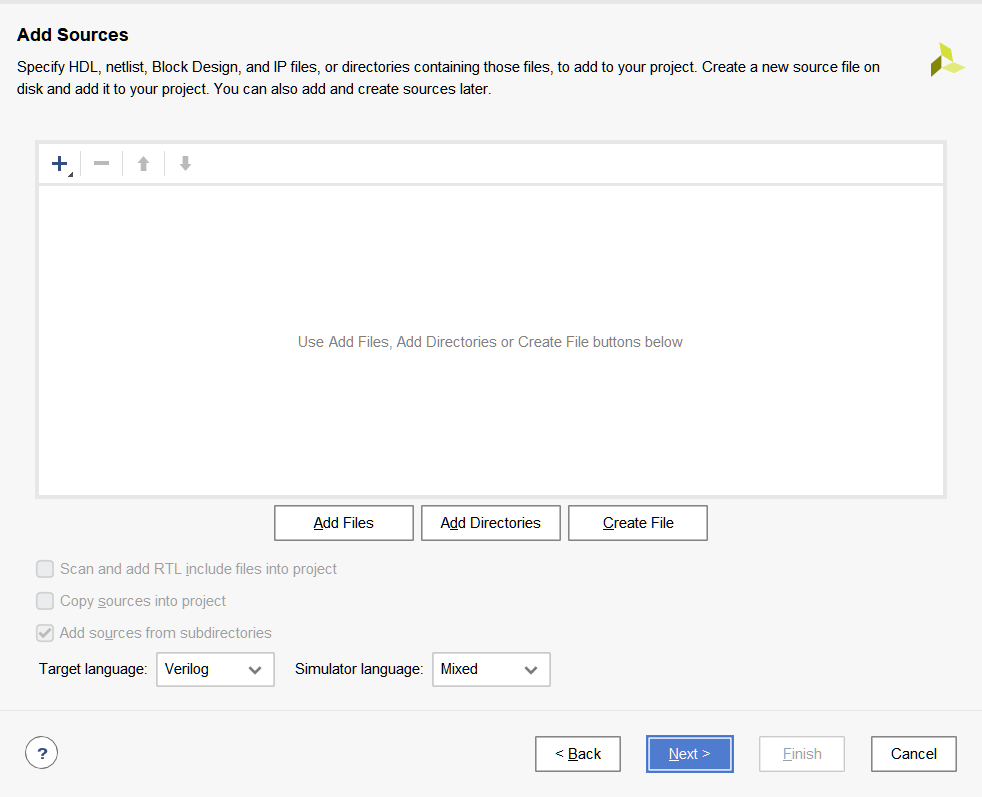
Task: Go to previous step with Back
Action: tap(578, 754)
